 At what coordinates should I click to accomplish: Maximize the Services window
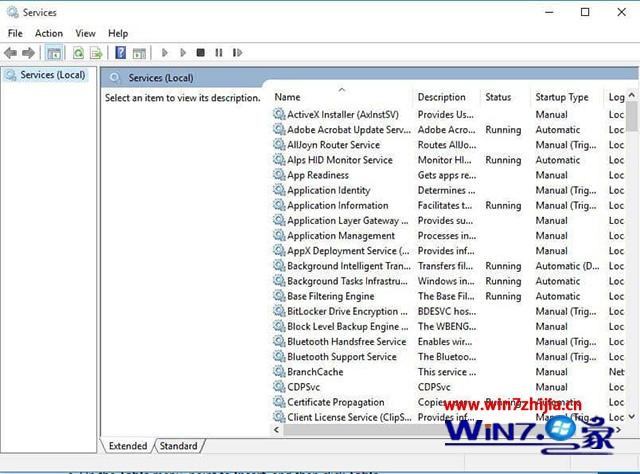pos(585,12)
